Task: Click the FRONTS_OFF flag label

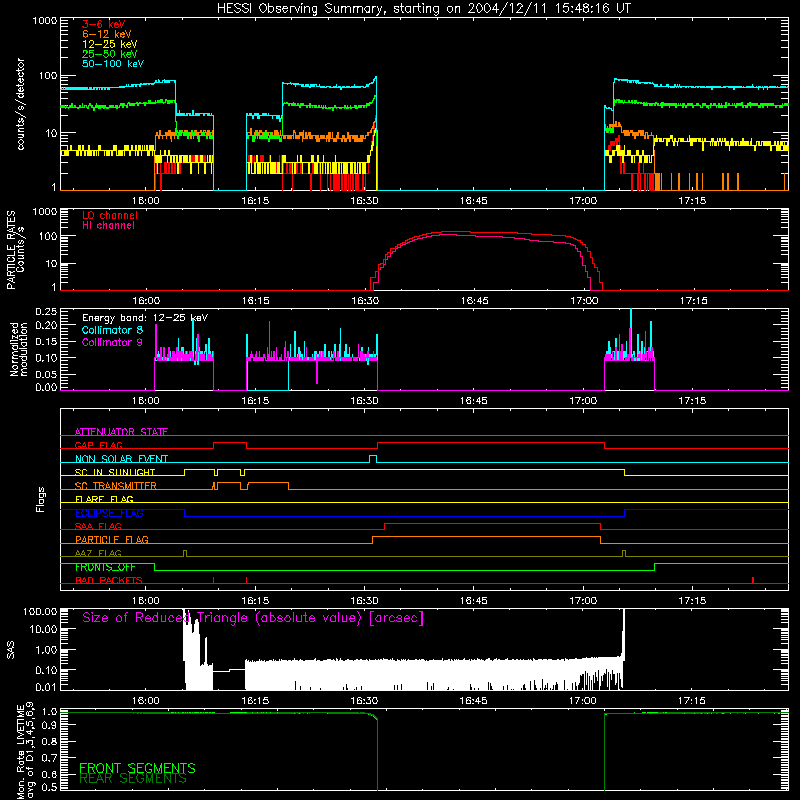Action: [105, 567]
